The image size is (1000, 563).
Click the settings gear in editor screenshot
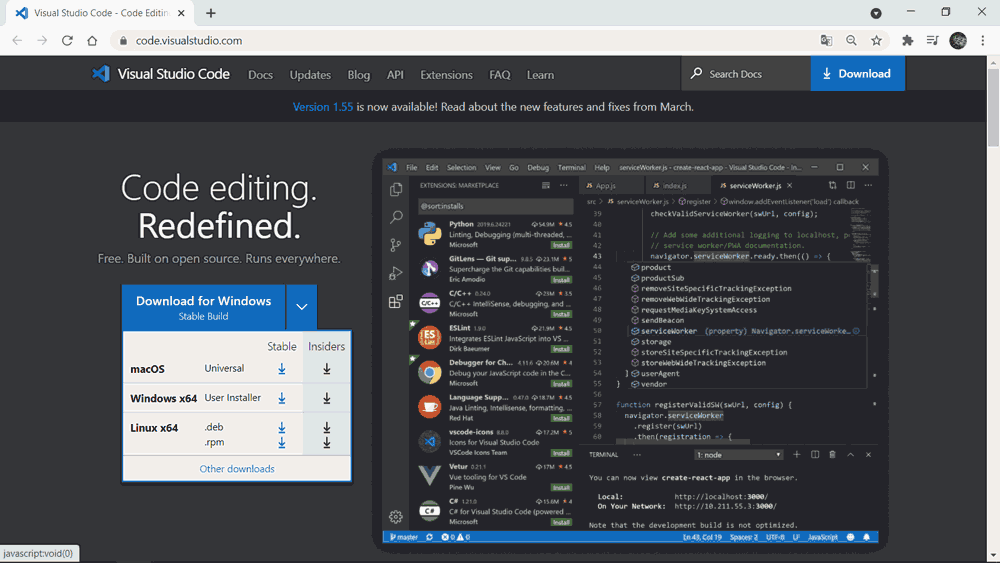pos(396,516)
